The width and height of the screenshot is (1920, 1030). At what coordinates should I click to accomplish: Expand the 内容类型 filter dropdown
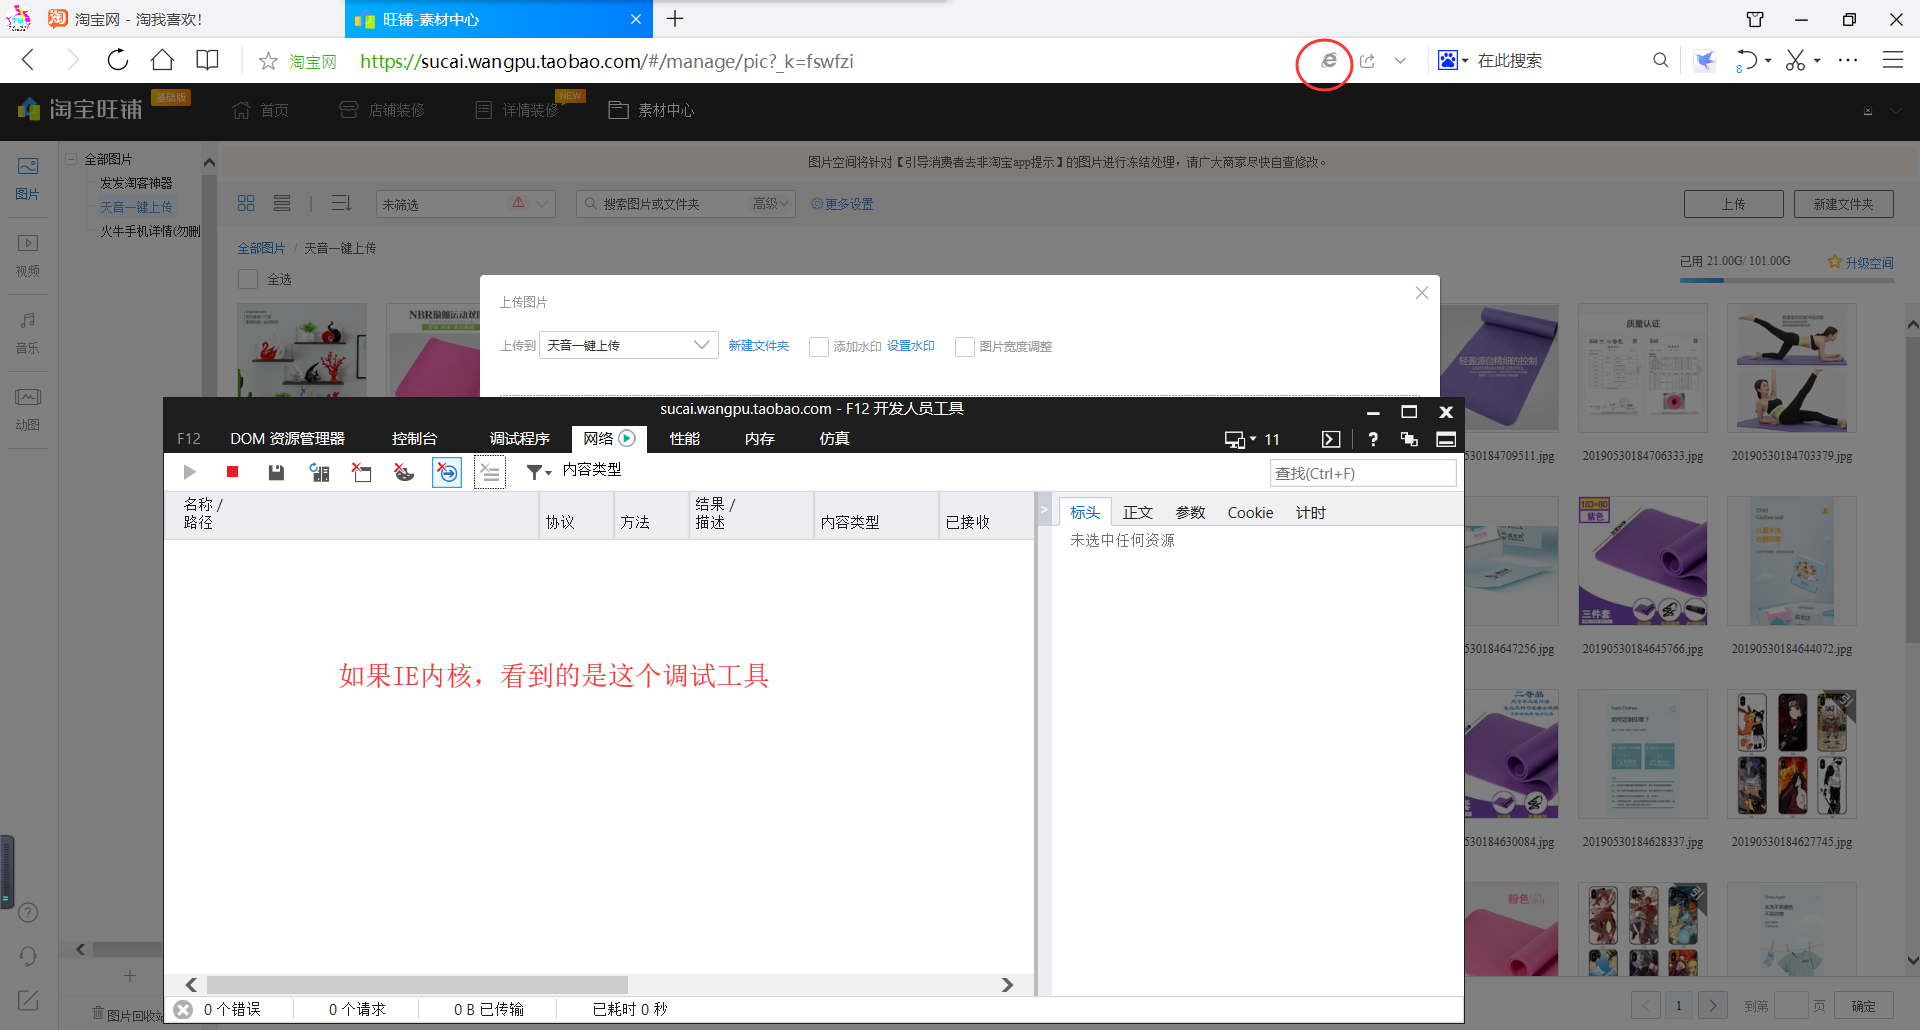coord(540,472)
